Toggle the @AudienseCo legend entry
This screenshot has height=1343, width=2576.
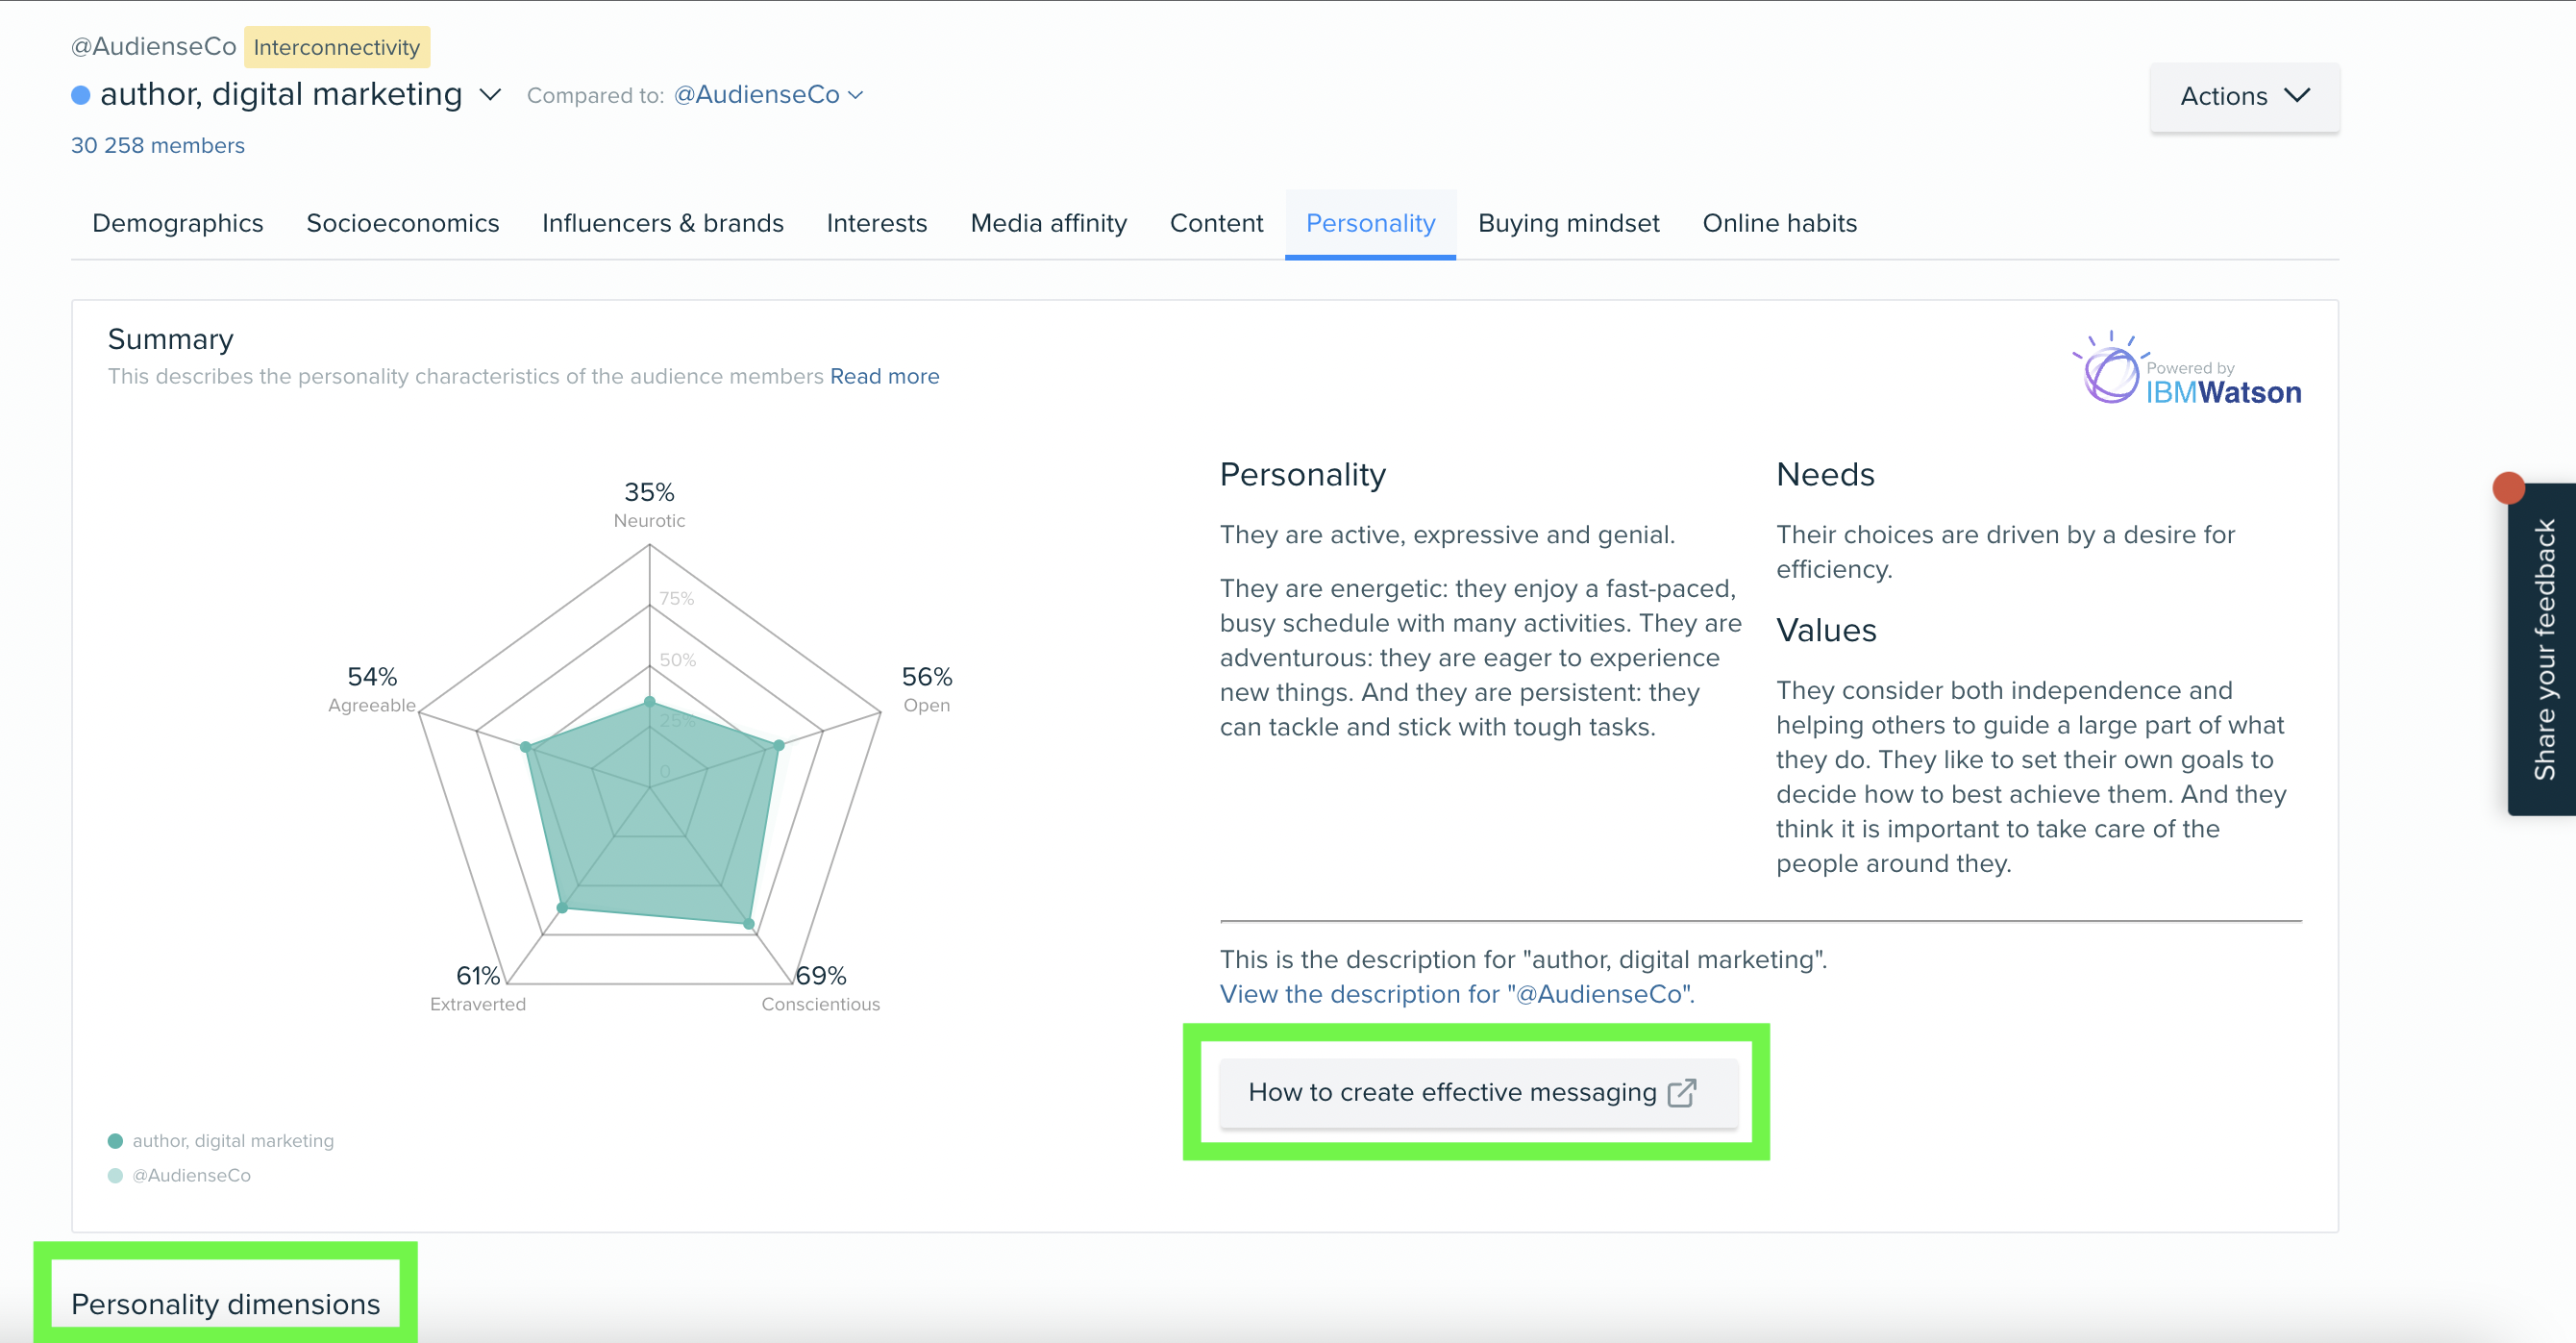pyautogui.click(x=180, y=1175)
